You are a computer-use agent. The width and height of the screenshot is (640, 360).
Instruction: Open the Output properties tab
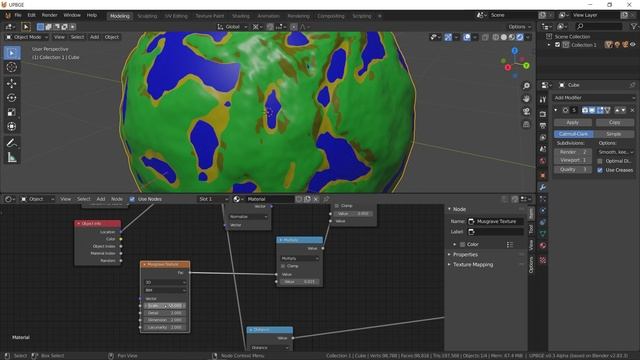[x=543, y=126]
